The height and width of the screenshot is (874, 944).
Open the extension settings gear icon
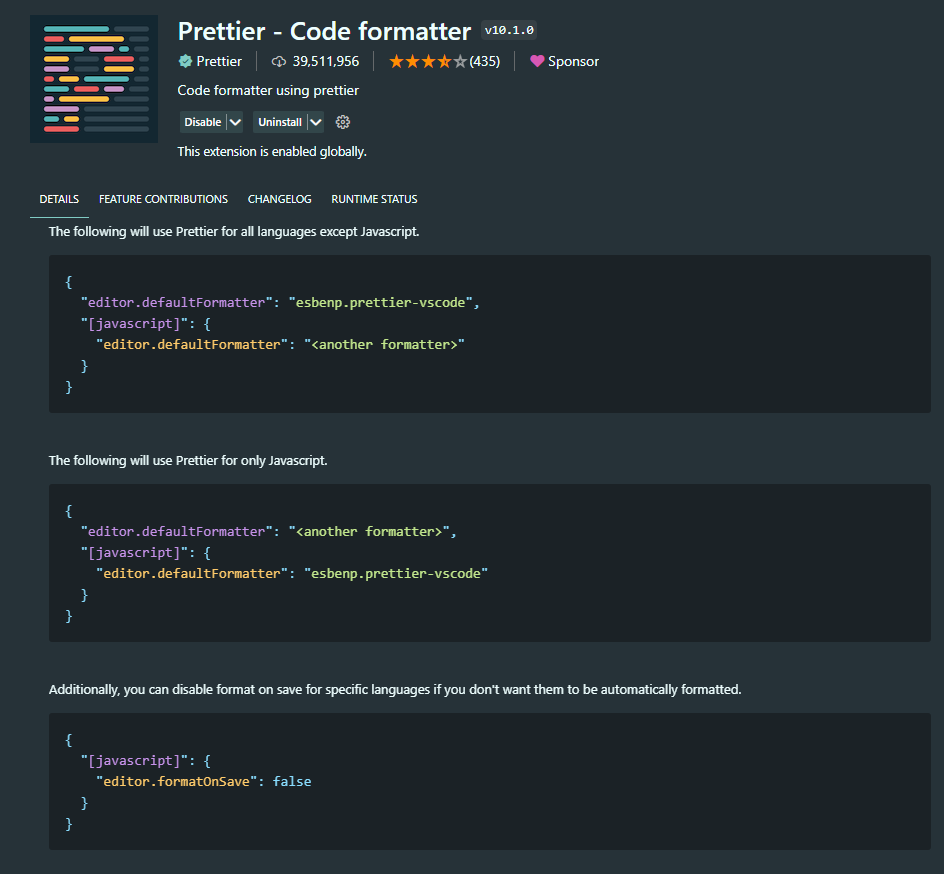(343, 122)
